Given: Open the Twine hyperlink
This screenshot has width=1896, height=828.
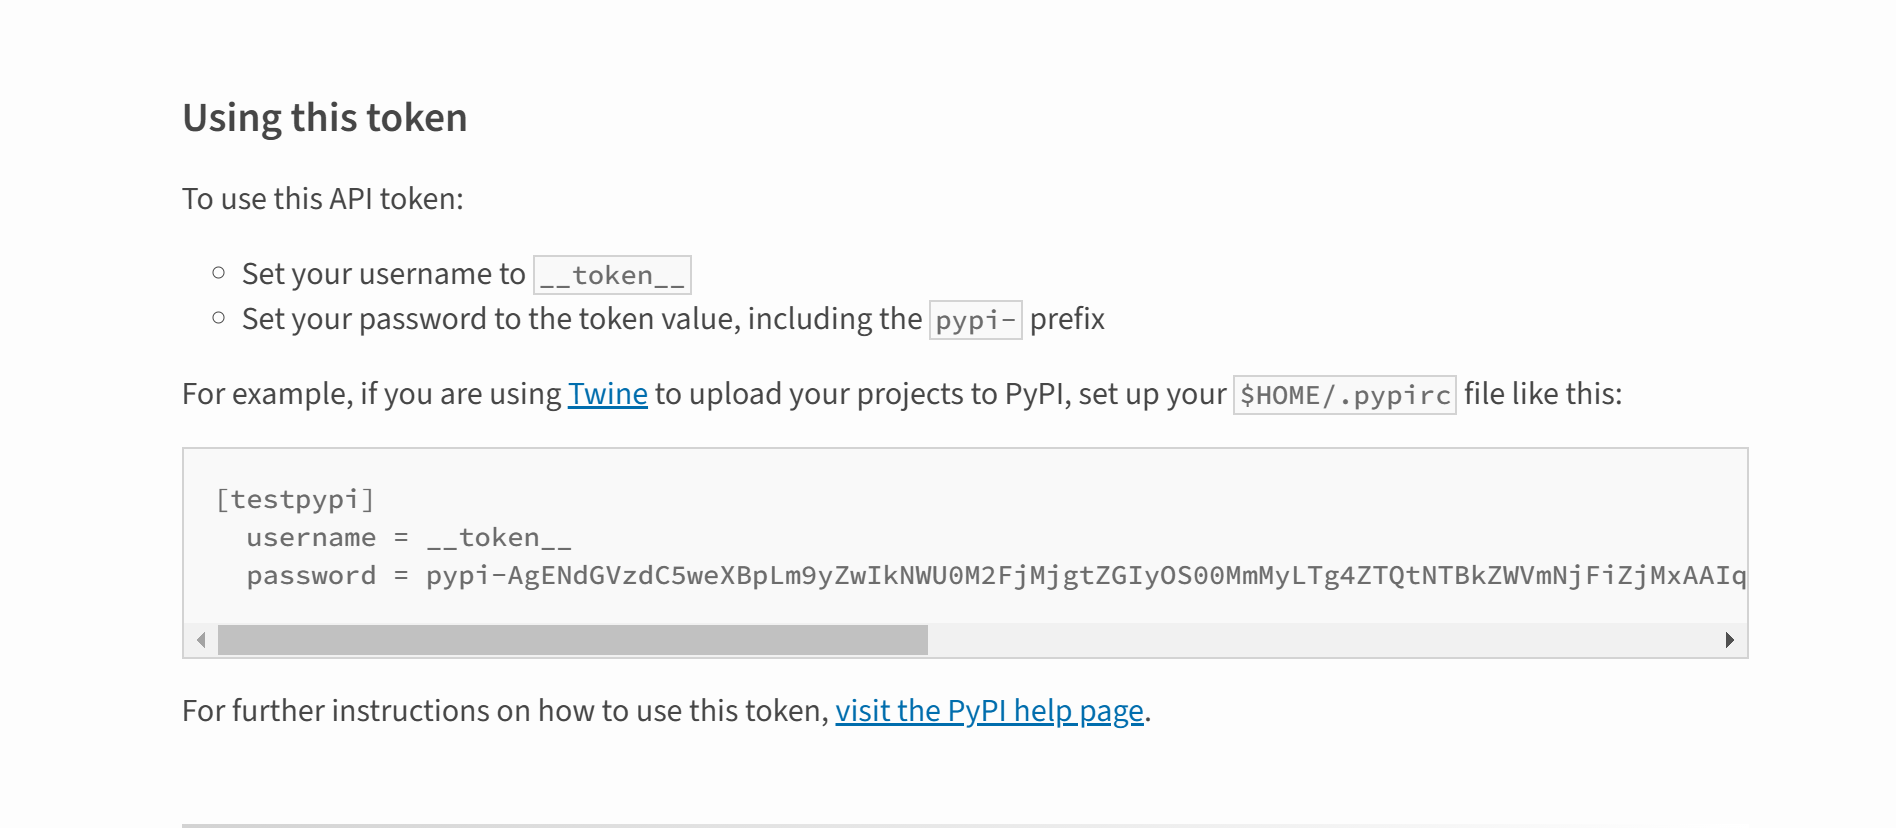Looking at the screenshot, I should (x=607, y=394).
